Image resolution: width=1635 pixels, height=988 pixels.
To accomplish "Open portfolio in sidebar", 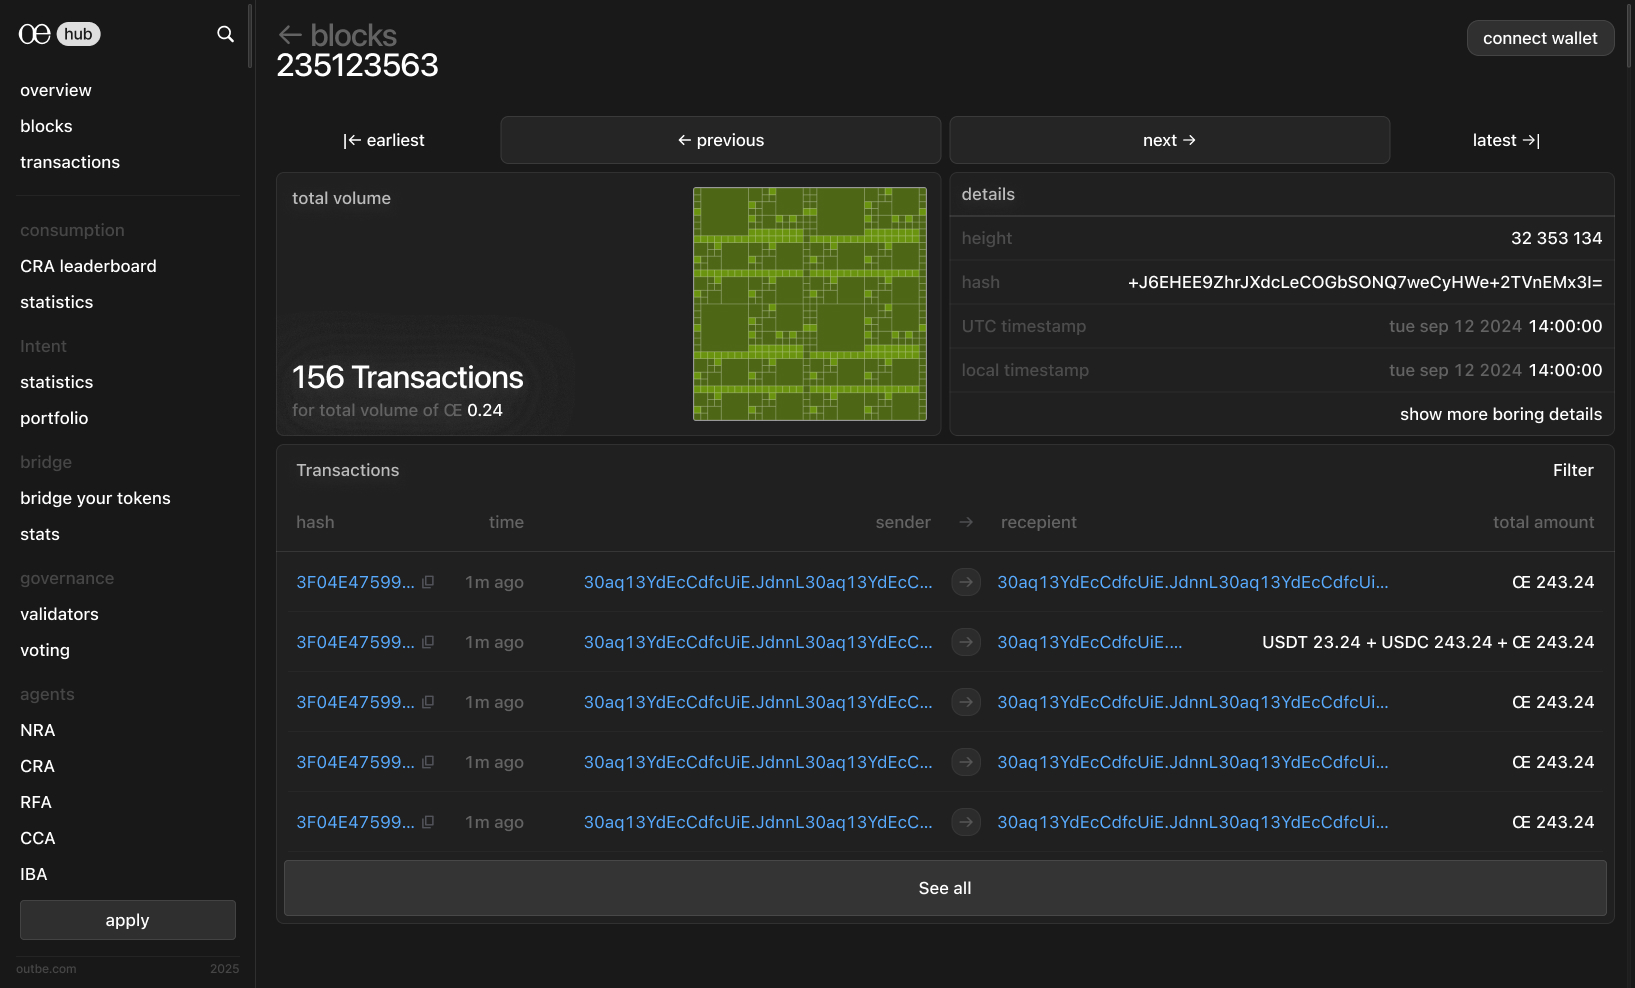I will pos(54,418).
